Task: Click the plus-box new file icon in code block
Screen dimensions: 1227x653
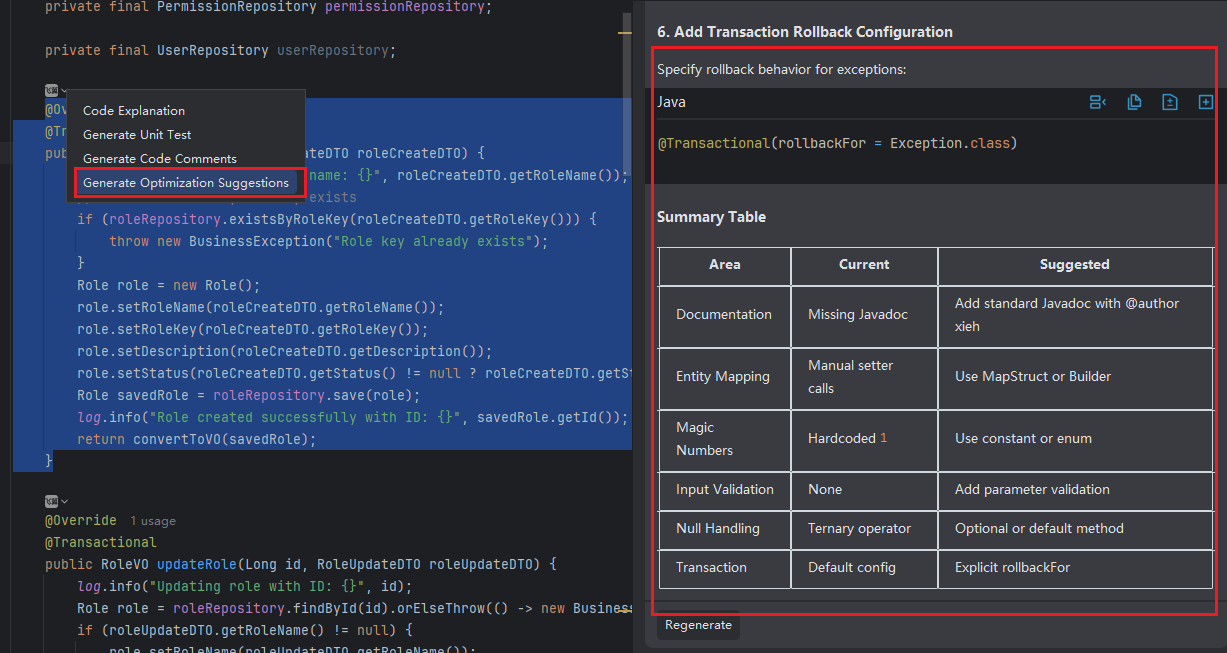Action: (1205, 102)
